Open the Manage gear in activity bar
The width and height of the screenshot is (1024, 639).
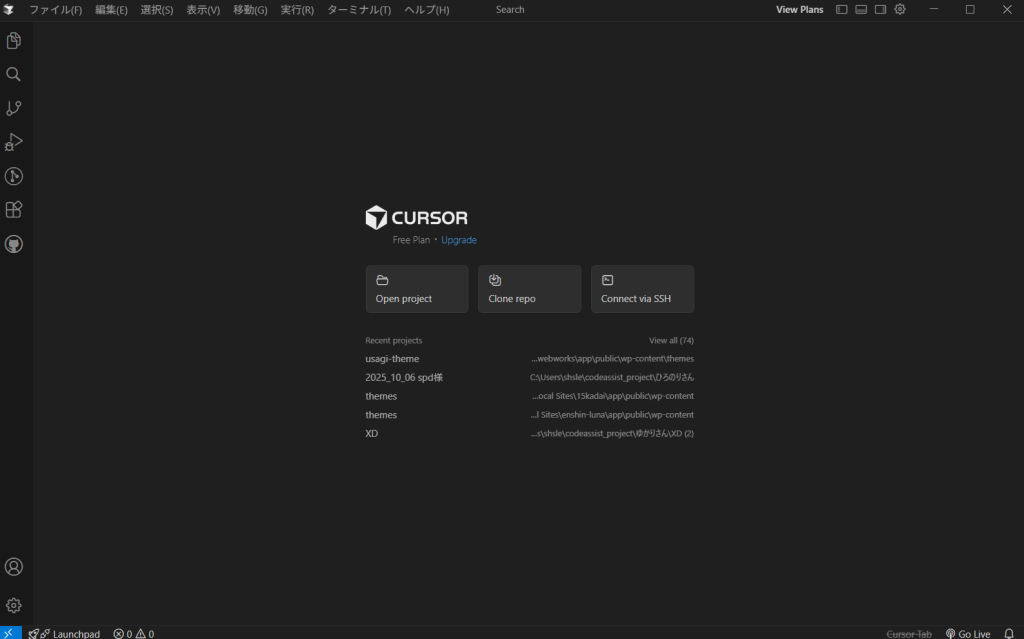14,605
